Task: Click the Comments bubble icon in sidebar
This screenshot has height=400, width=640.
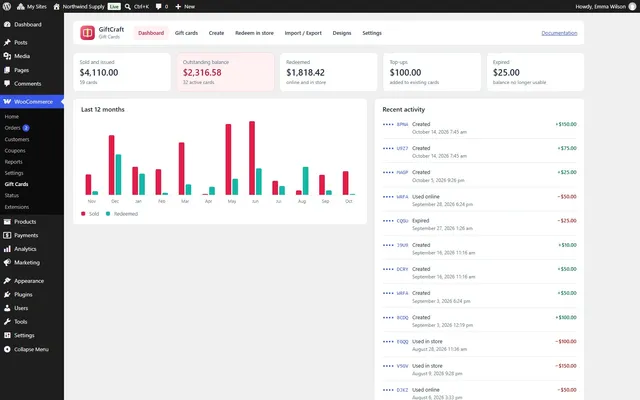Action: [x=7, y=83]
